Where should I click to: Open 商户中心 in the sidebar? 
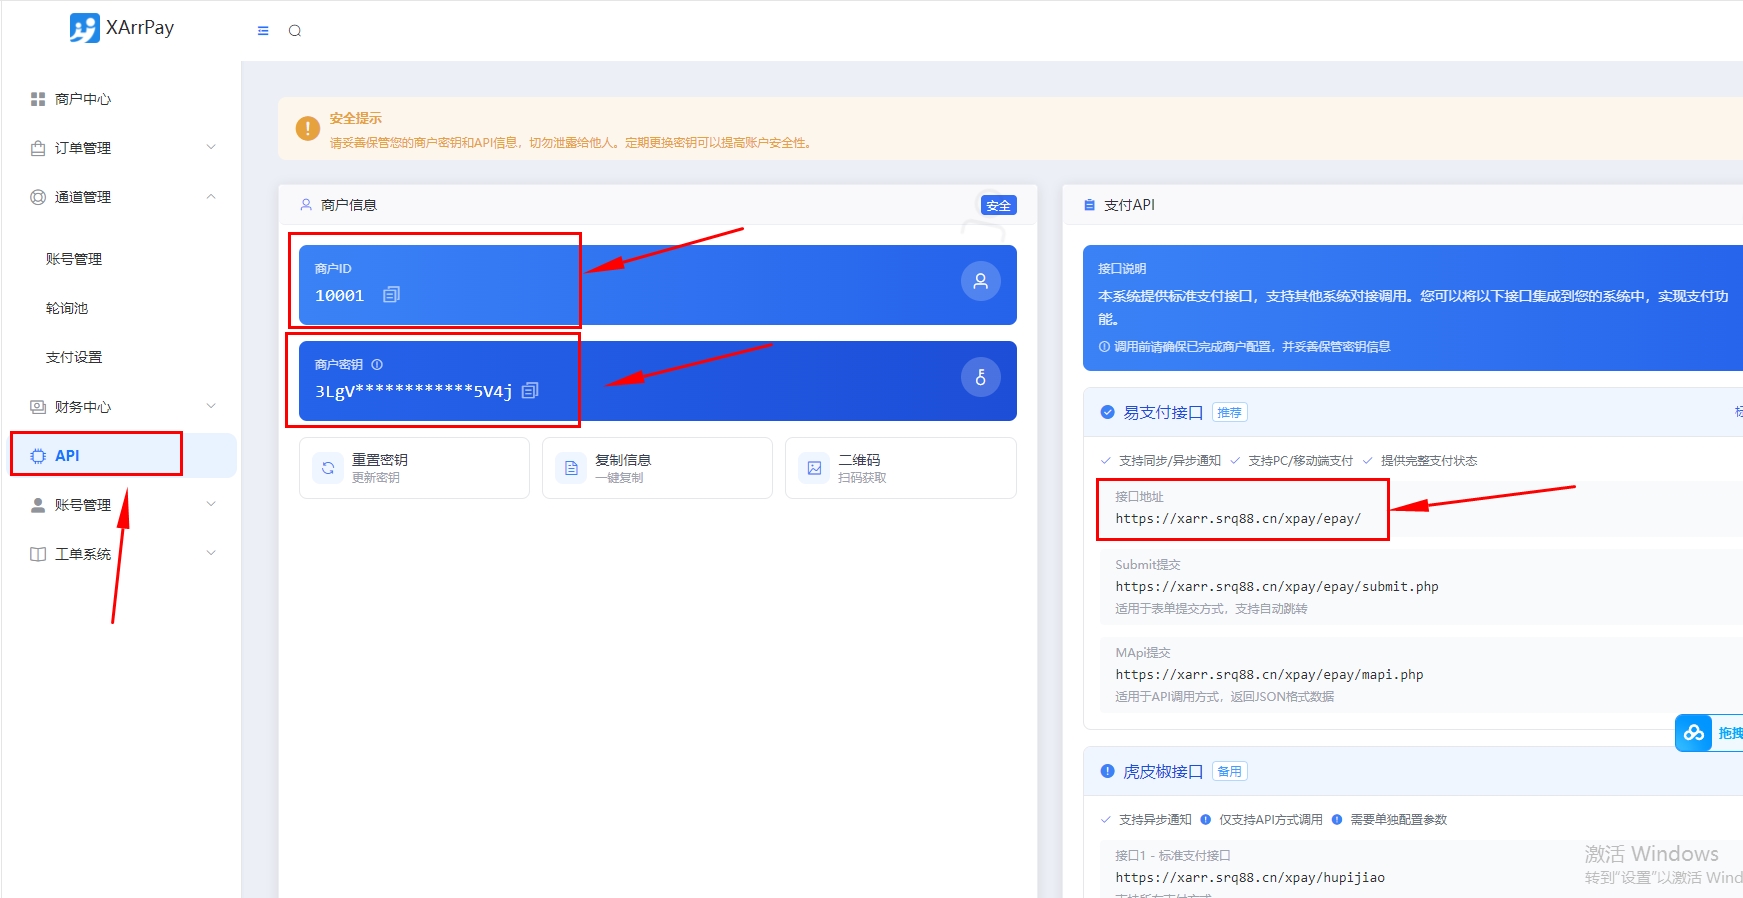pos(83,99)
